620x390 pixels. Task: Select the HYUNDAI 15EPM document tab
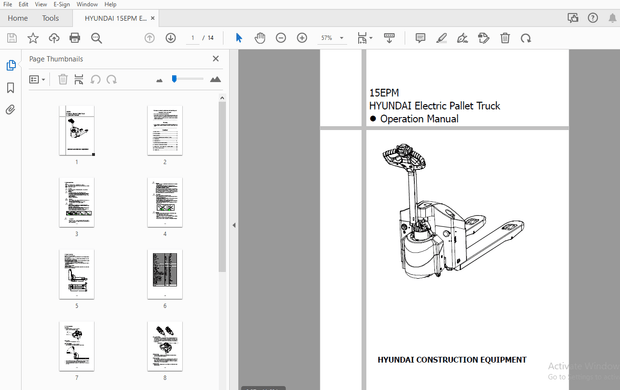coord(115,18)
